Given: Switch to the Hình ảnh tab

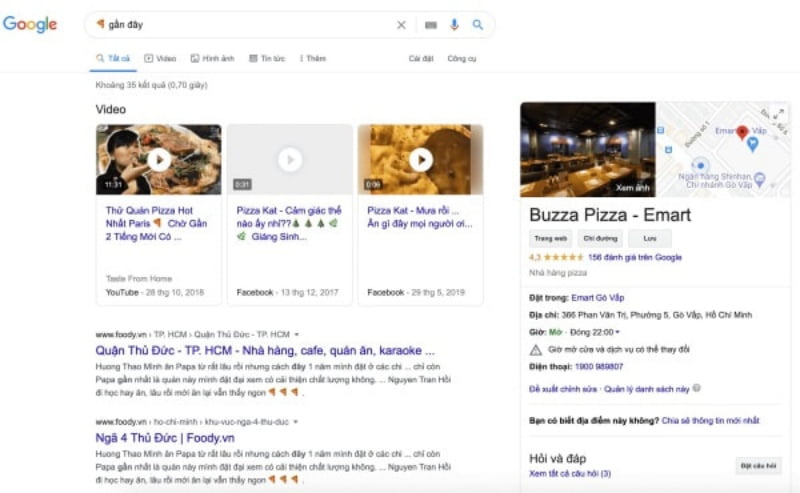Looking at the screenshot, I should [212, 59].
